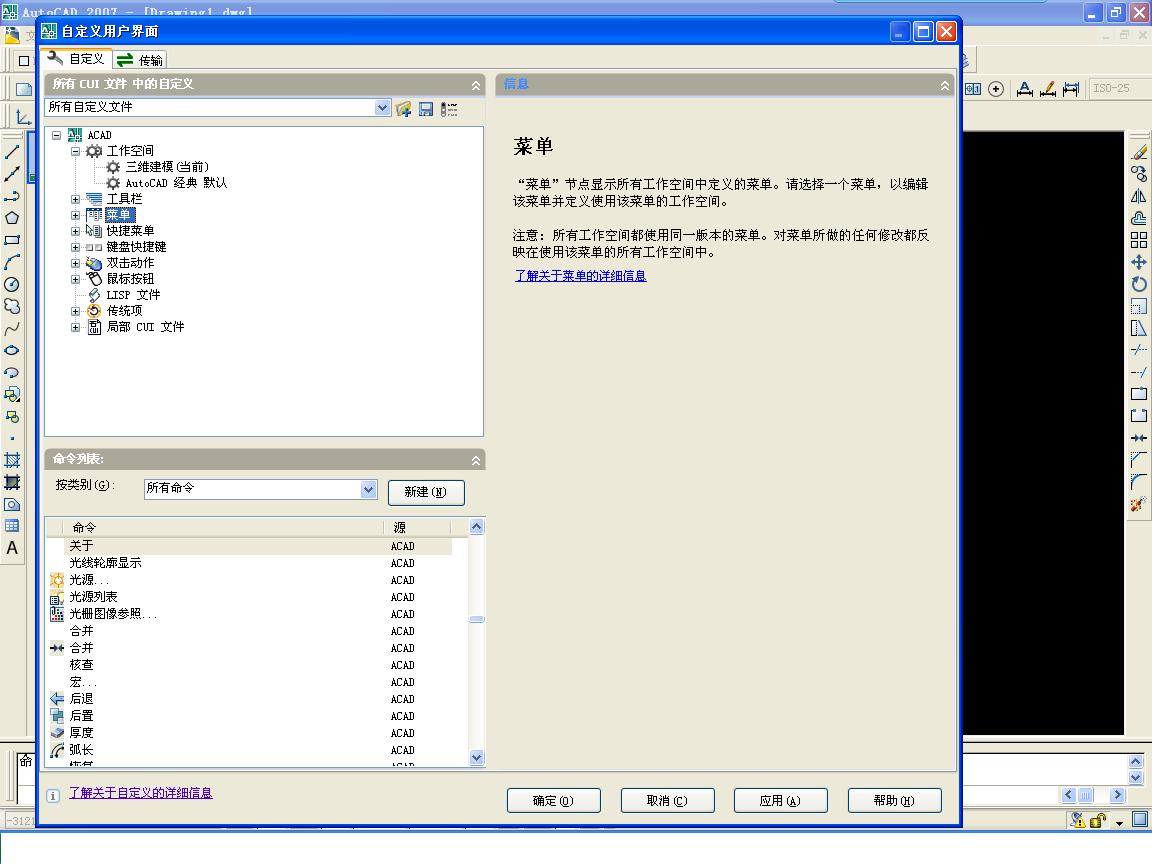Switch to the 传输 tab
The width and height of the screenshot is (1152, 864).
pyautogui.click(x=140, y=60)
